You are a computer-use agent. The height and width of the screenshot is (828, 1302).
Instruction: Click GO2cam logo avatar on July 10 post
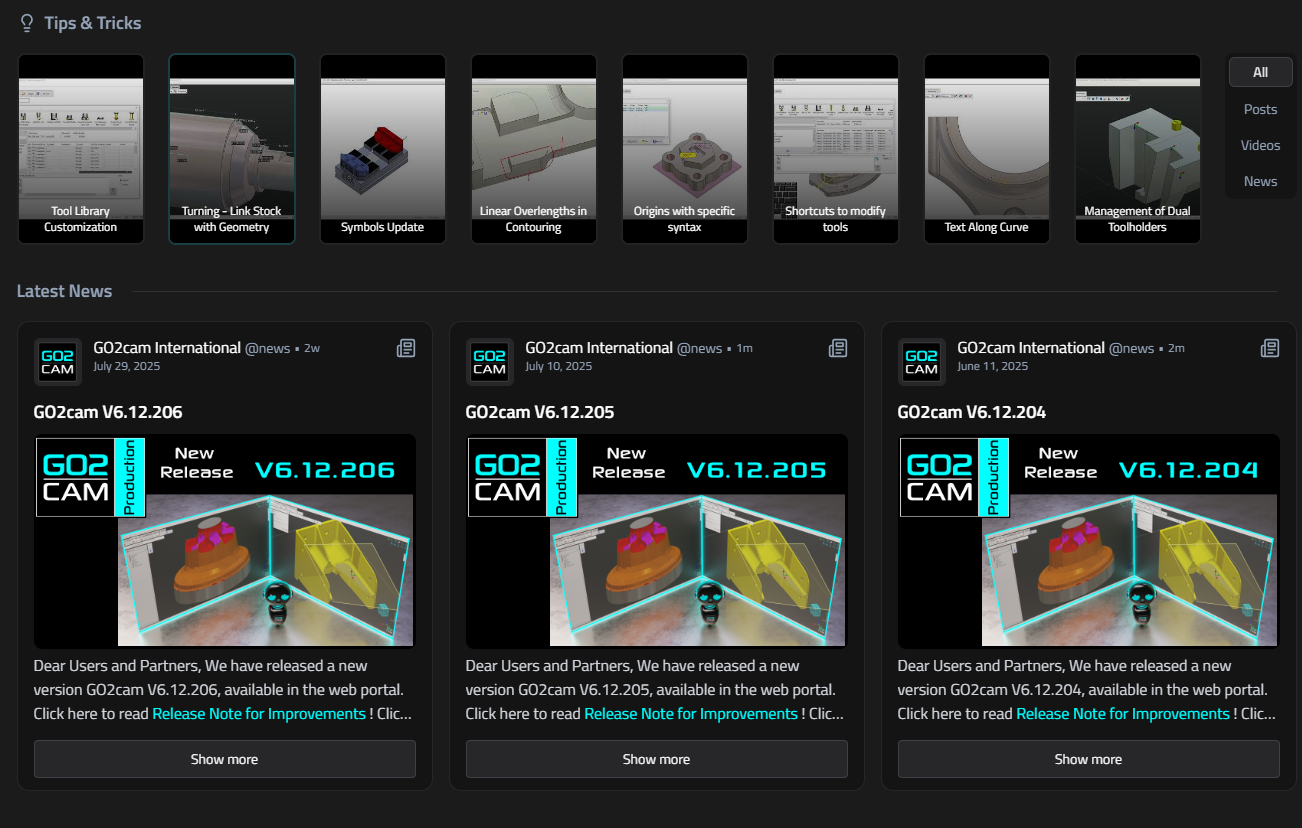pyautogui.click(x=489, y=361)
